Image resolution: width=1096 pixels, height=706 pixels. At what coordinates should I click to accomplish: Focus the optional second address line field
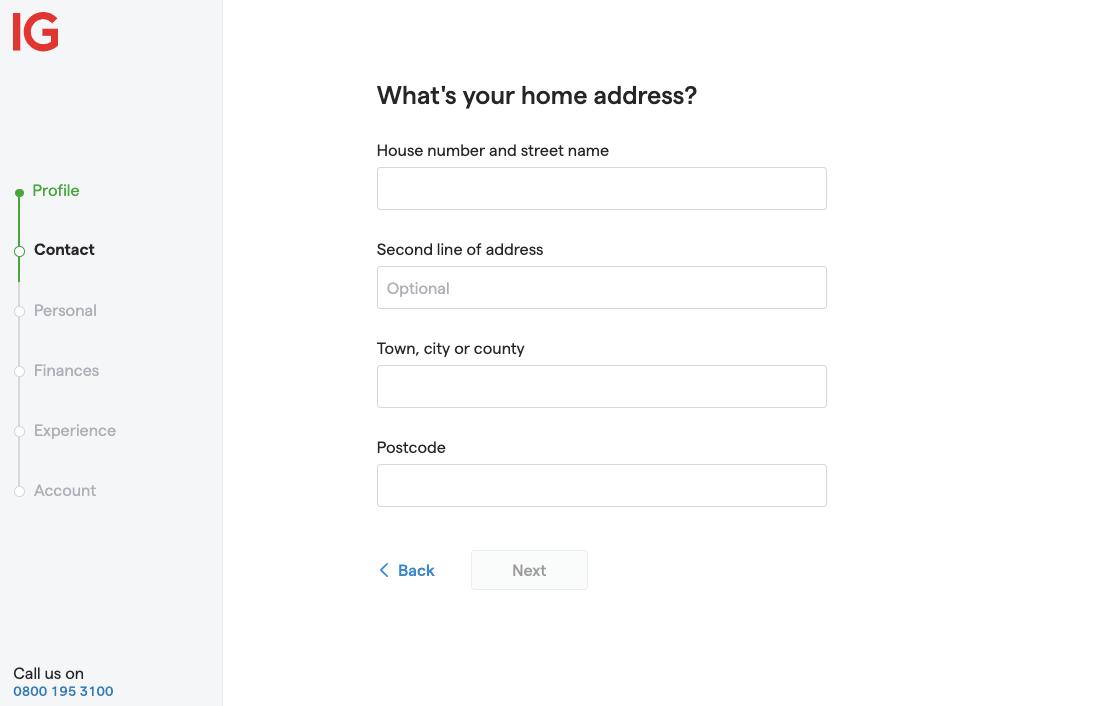(x=602, y=288)
